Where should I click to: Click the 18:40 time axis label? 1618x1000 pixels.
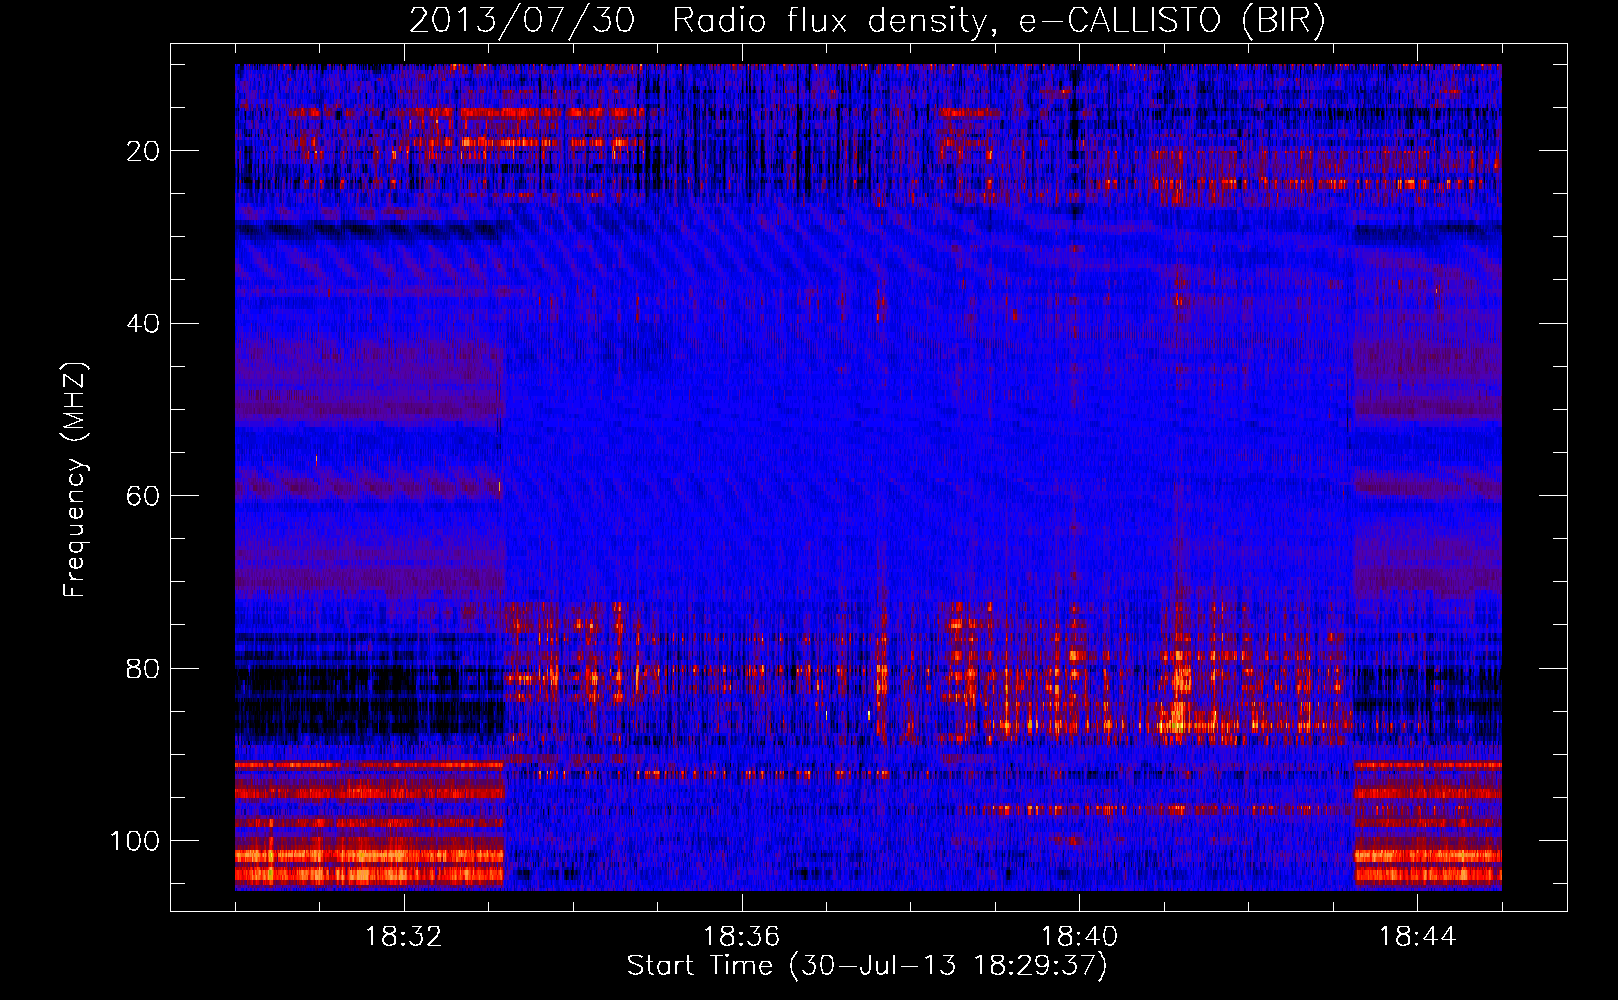point(1079,937)
